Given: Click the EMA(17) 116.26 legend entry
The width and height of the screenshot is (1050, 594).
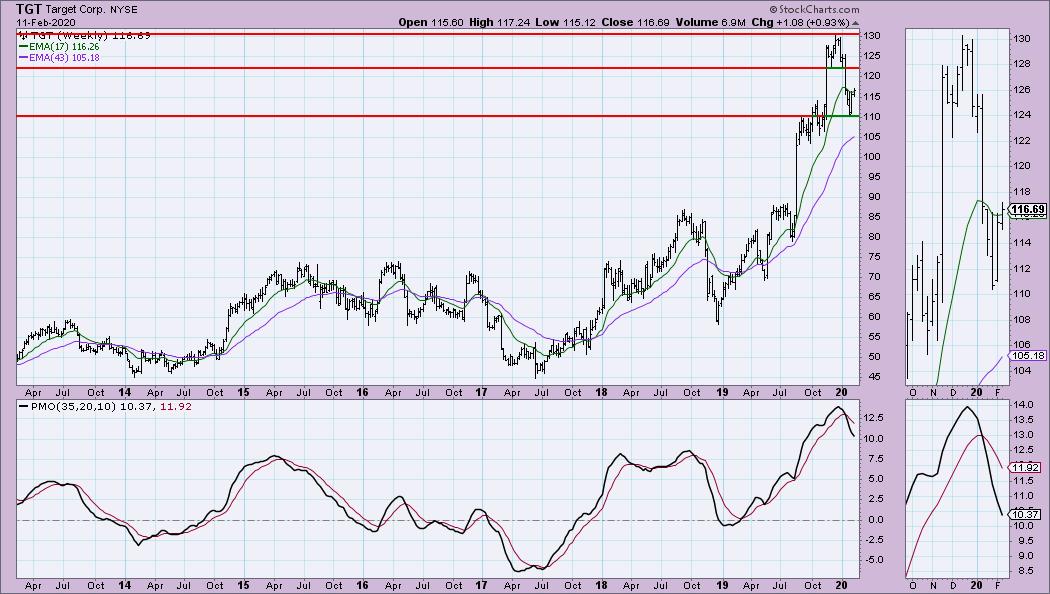Looking at the screenshot, I should [64, 47].
